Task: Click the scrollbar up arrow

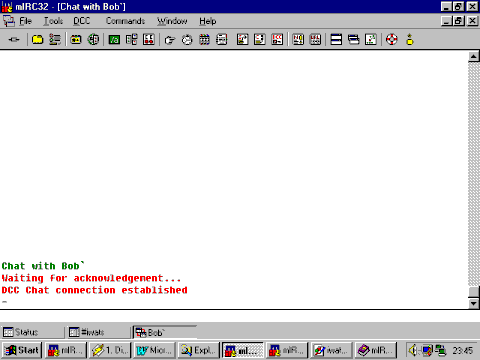Action: 474,57
